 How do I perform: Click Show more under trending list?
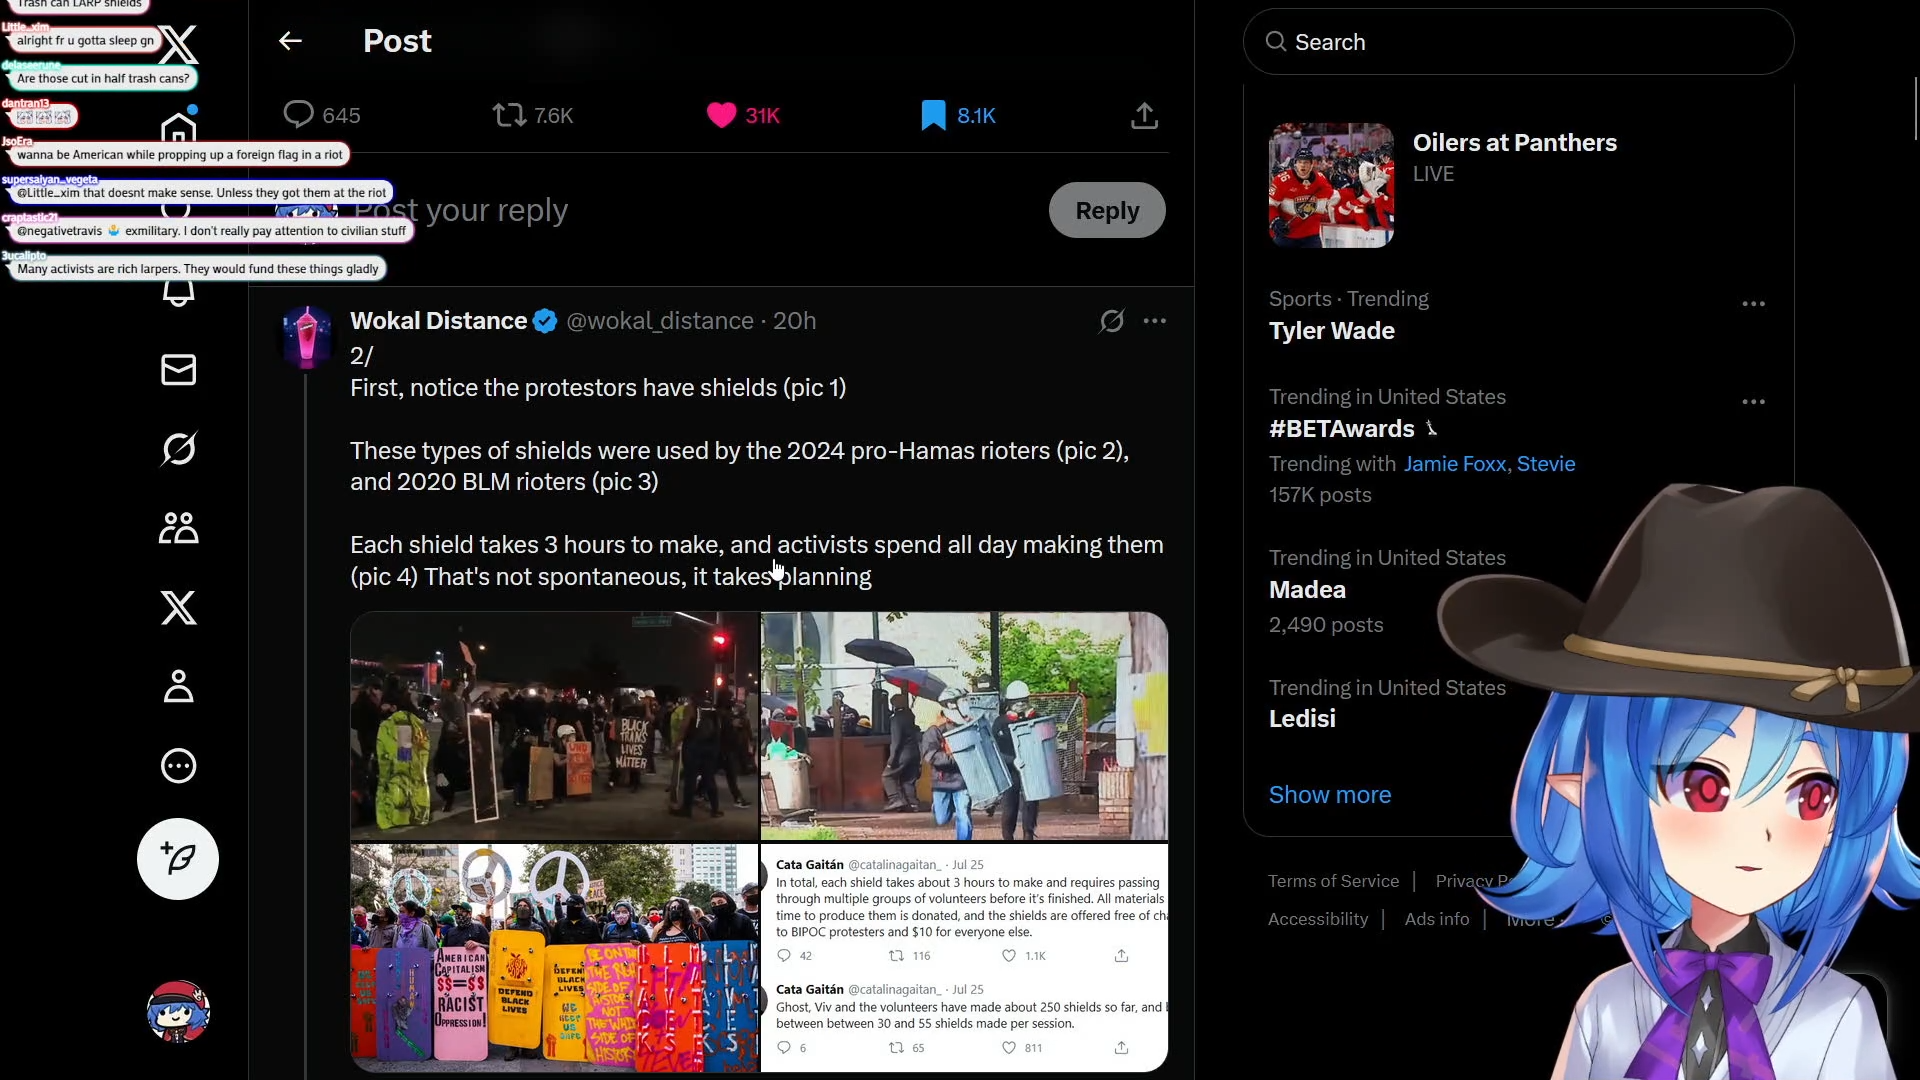click(x=1329, y=795)
